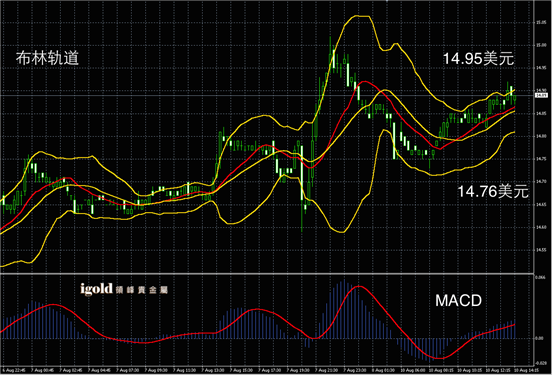552x375 pixels.
Task: Click the 14.60 price axis label
Action: (541, 227)
